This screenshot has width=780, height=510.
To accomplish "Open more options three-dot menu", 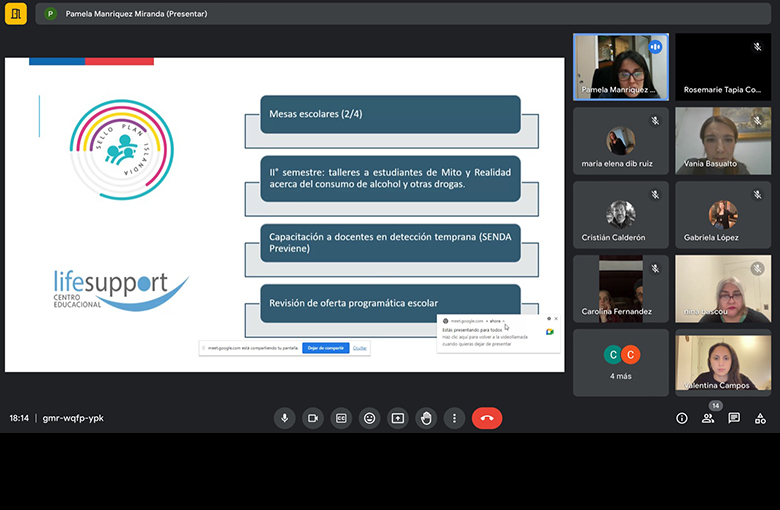I will [454, 418].
